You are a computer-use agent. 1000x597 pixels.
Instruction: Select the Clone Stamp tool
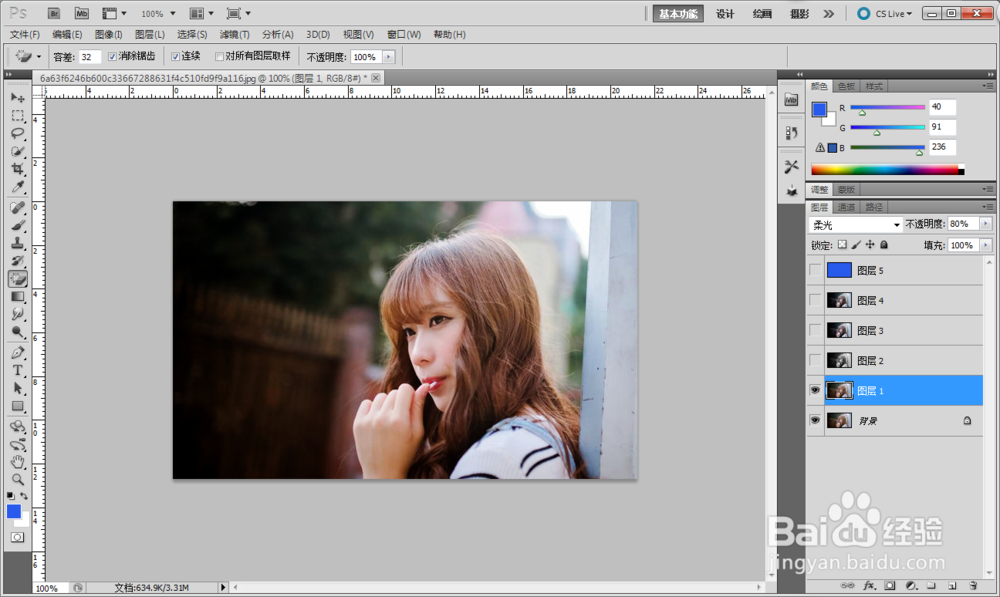(17, 243)
